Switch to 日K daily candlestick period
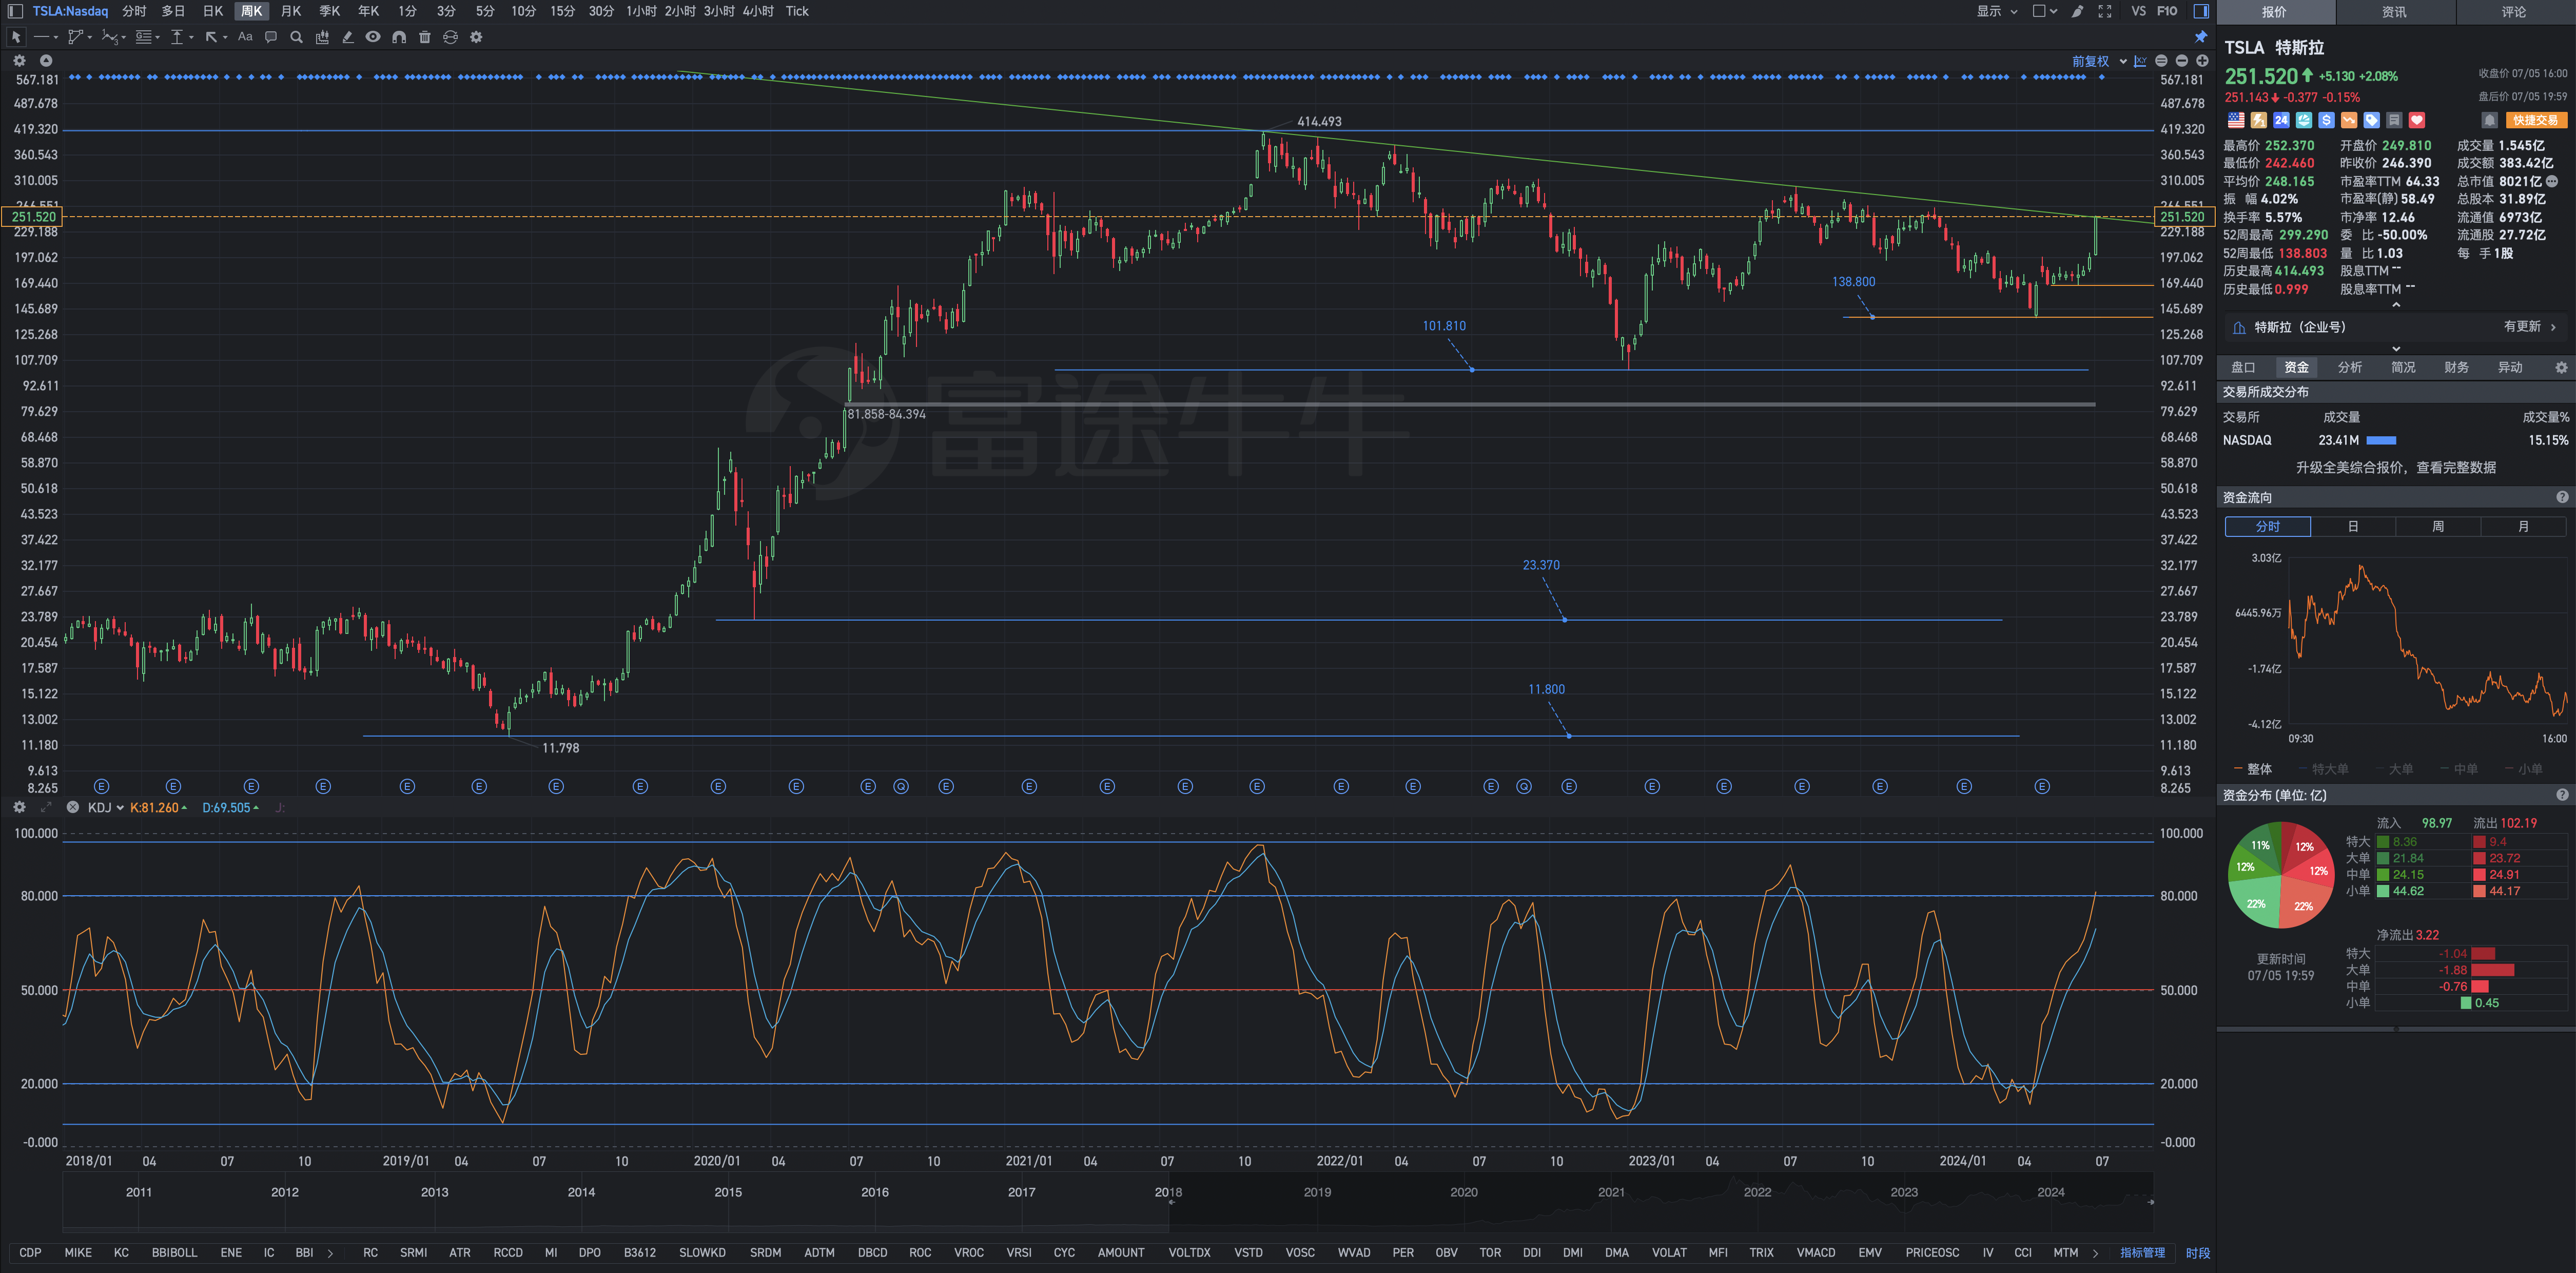The image size is (2576, 1273). tap(213, 11)
